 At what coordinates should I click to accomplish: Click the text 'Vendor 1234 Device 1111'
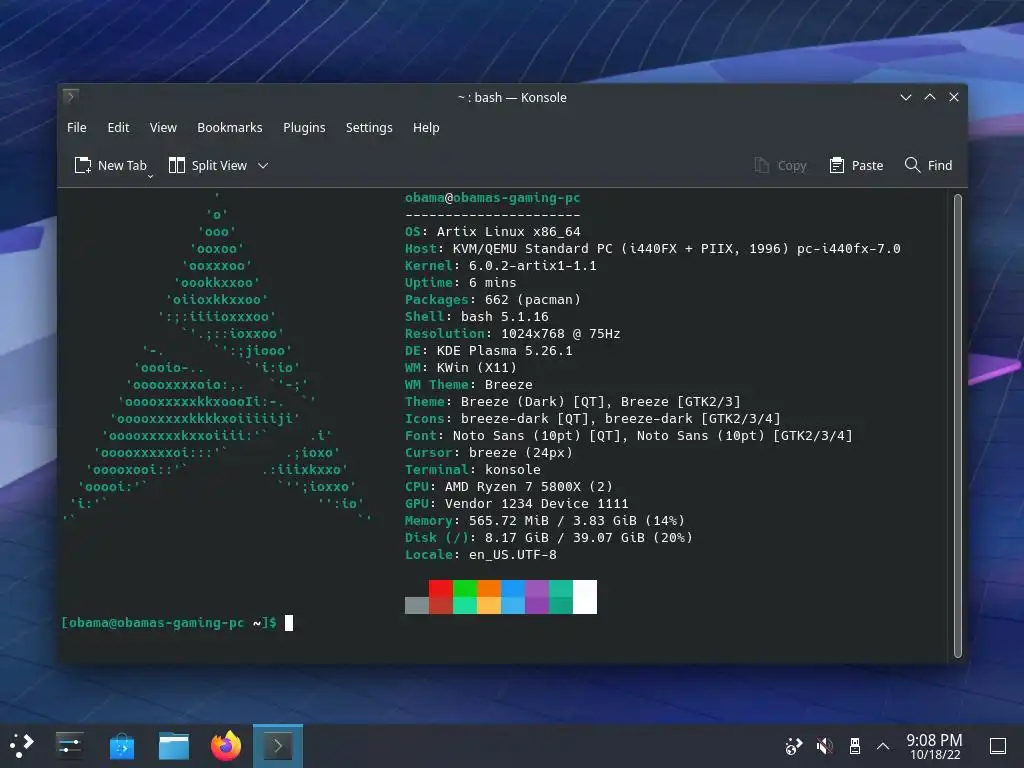tap(537, 504)
